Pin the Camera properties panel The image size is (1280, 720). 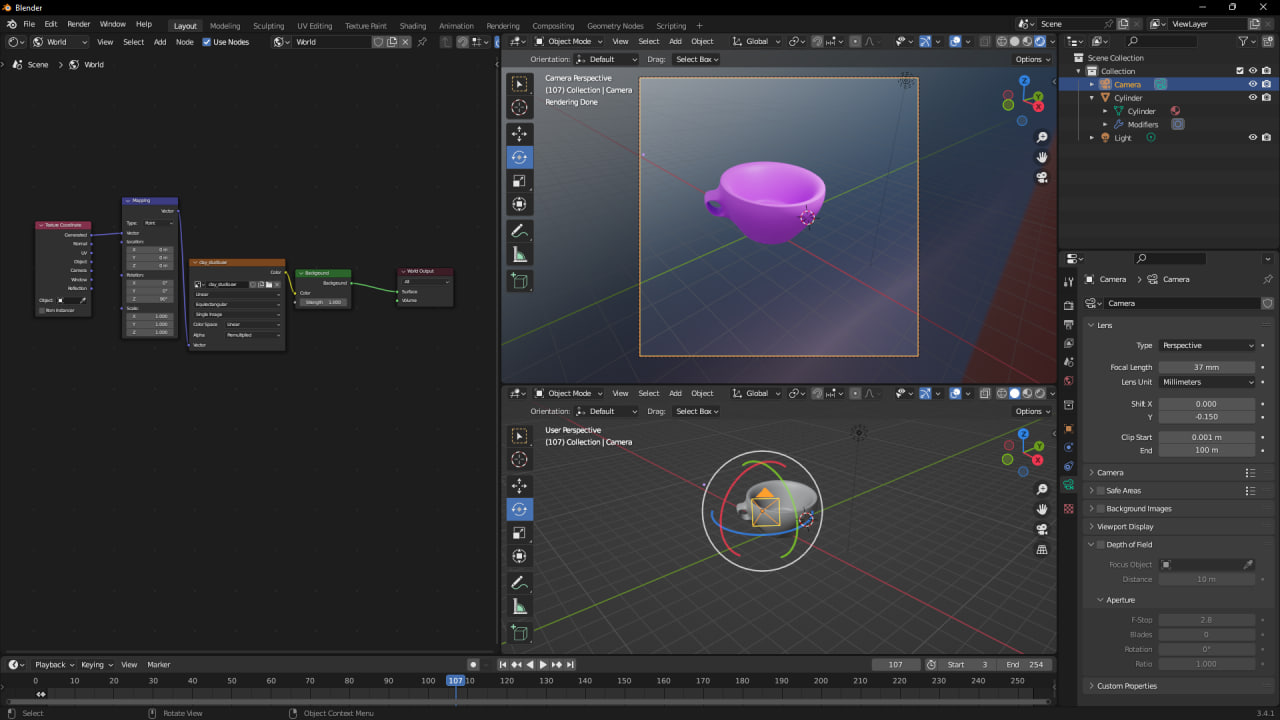[1268, 279]
